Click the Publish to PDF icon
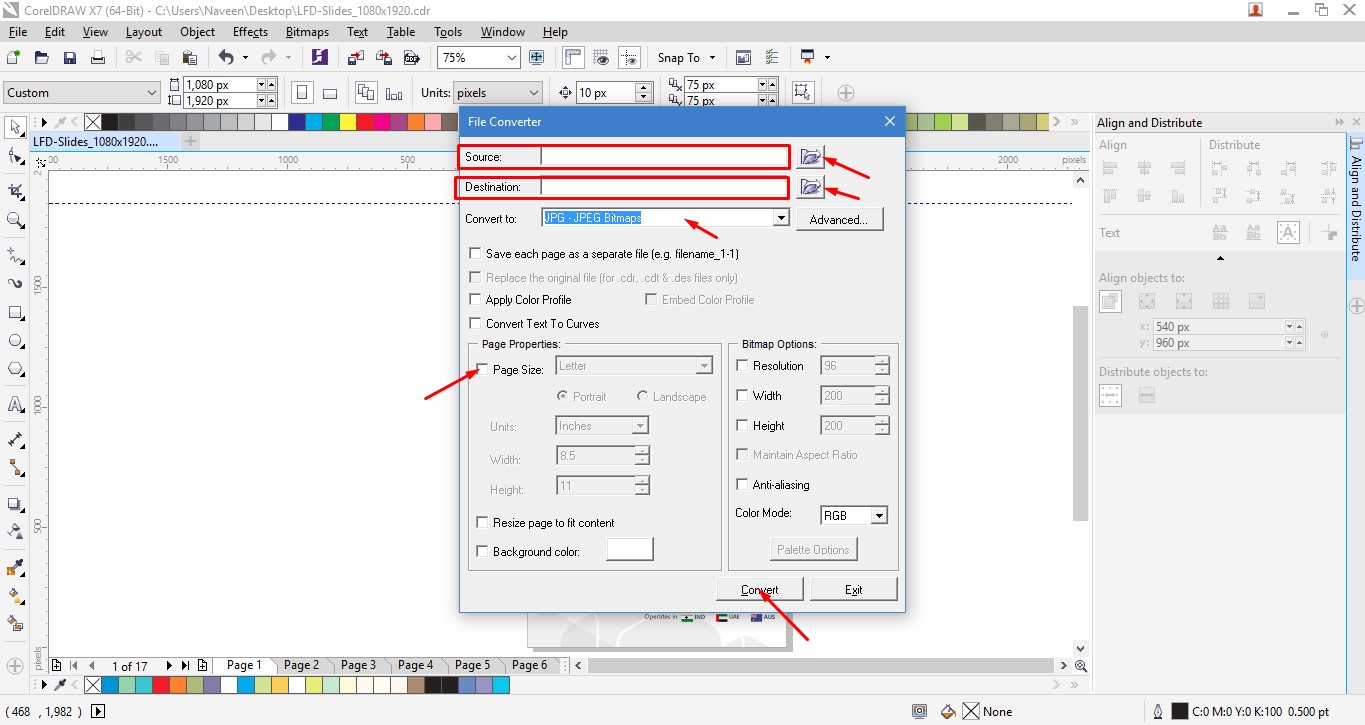The height and width of the screenshot is (725, 1365). tap(411, 57)
